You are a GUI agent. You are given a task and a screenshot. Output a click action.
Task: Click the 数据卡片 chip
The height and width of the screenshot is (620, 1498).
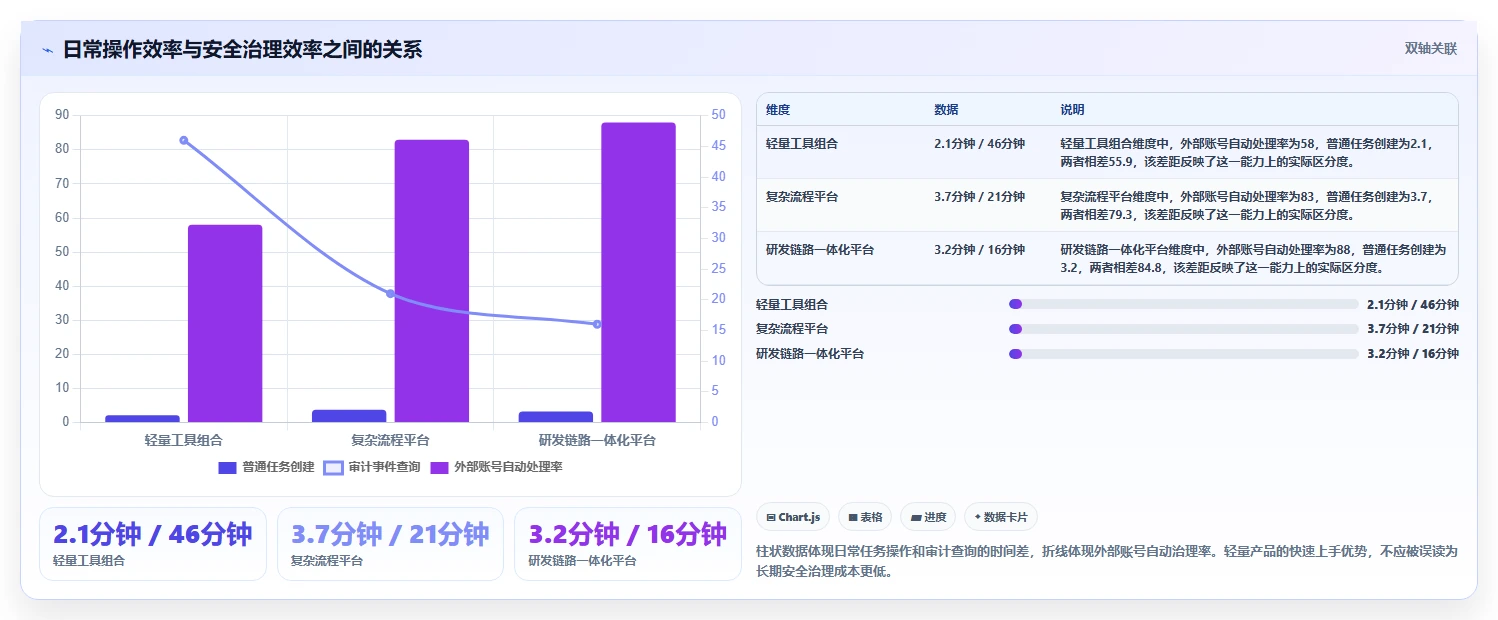click(1001, 517)
